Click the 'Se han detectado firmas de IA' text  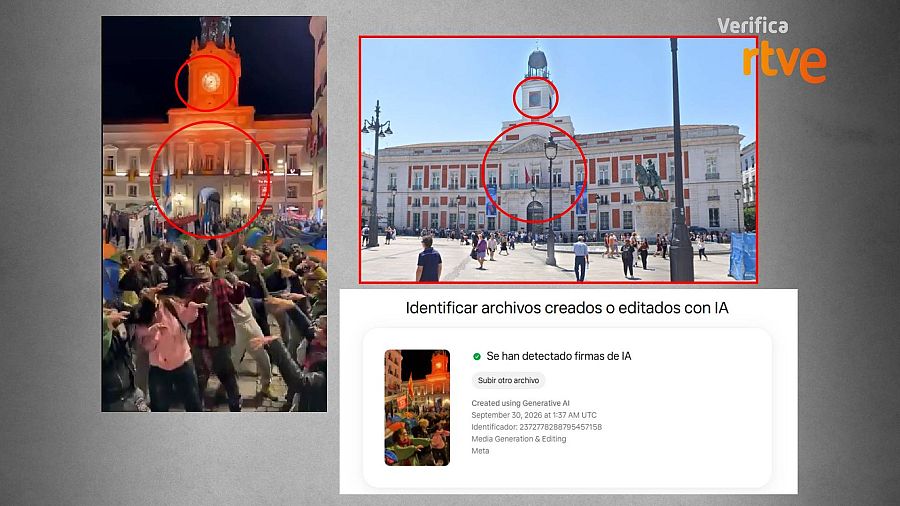pyautogui.click(x=558, y=356)
